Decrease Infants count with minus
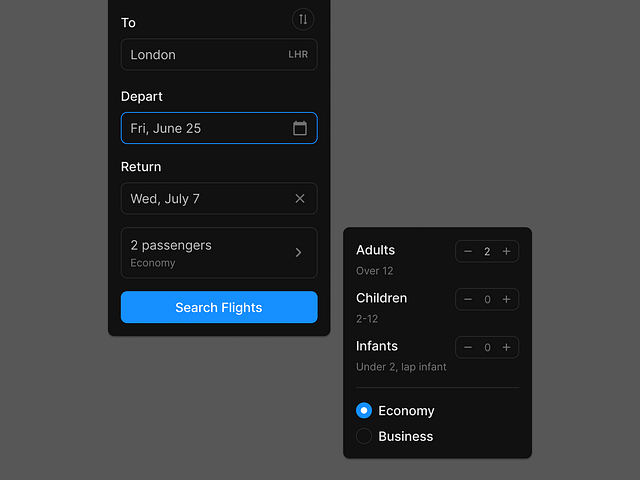 468,347
